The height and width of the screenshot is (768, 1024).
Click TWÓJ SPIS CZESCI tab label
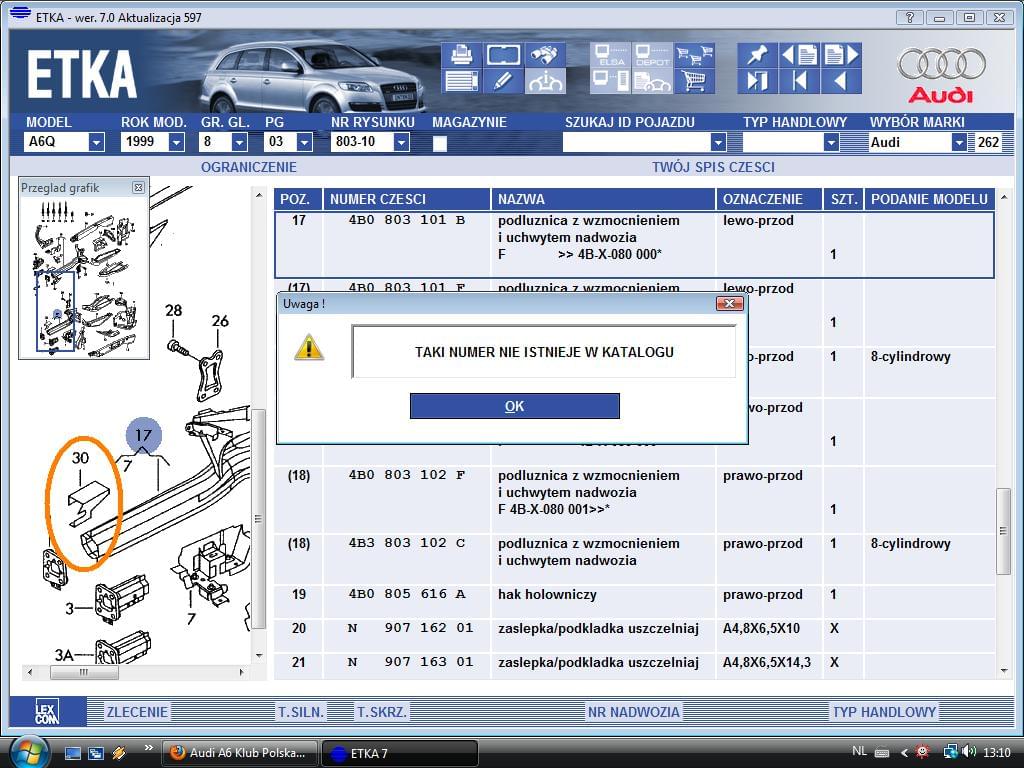pyautogui.click(x=713, y=167)
